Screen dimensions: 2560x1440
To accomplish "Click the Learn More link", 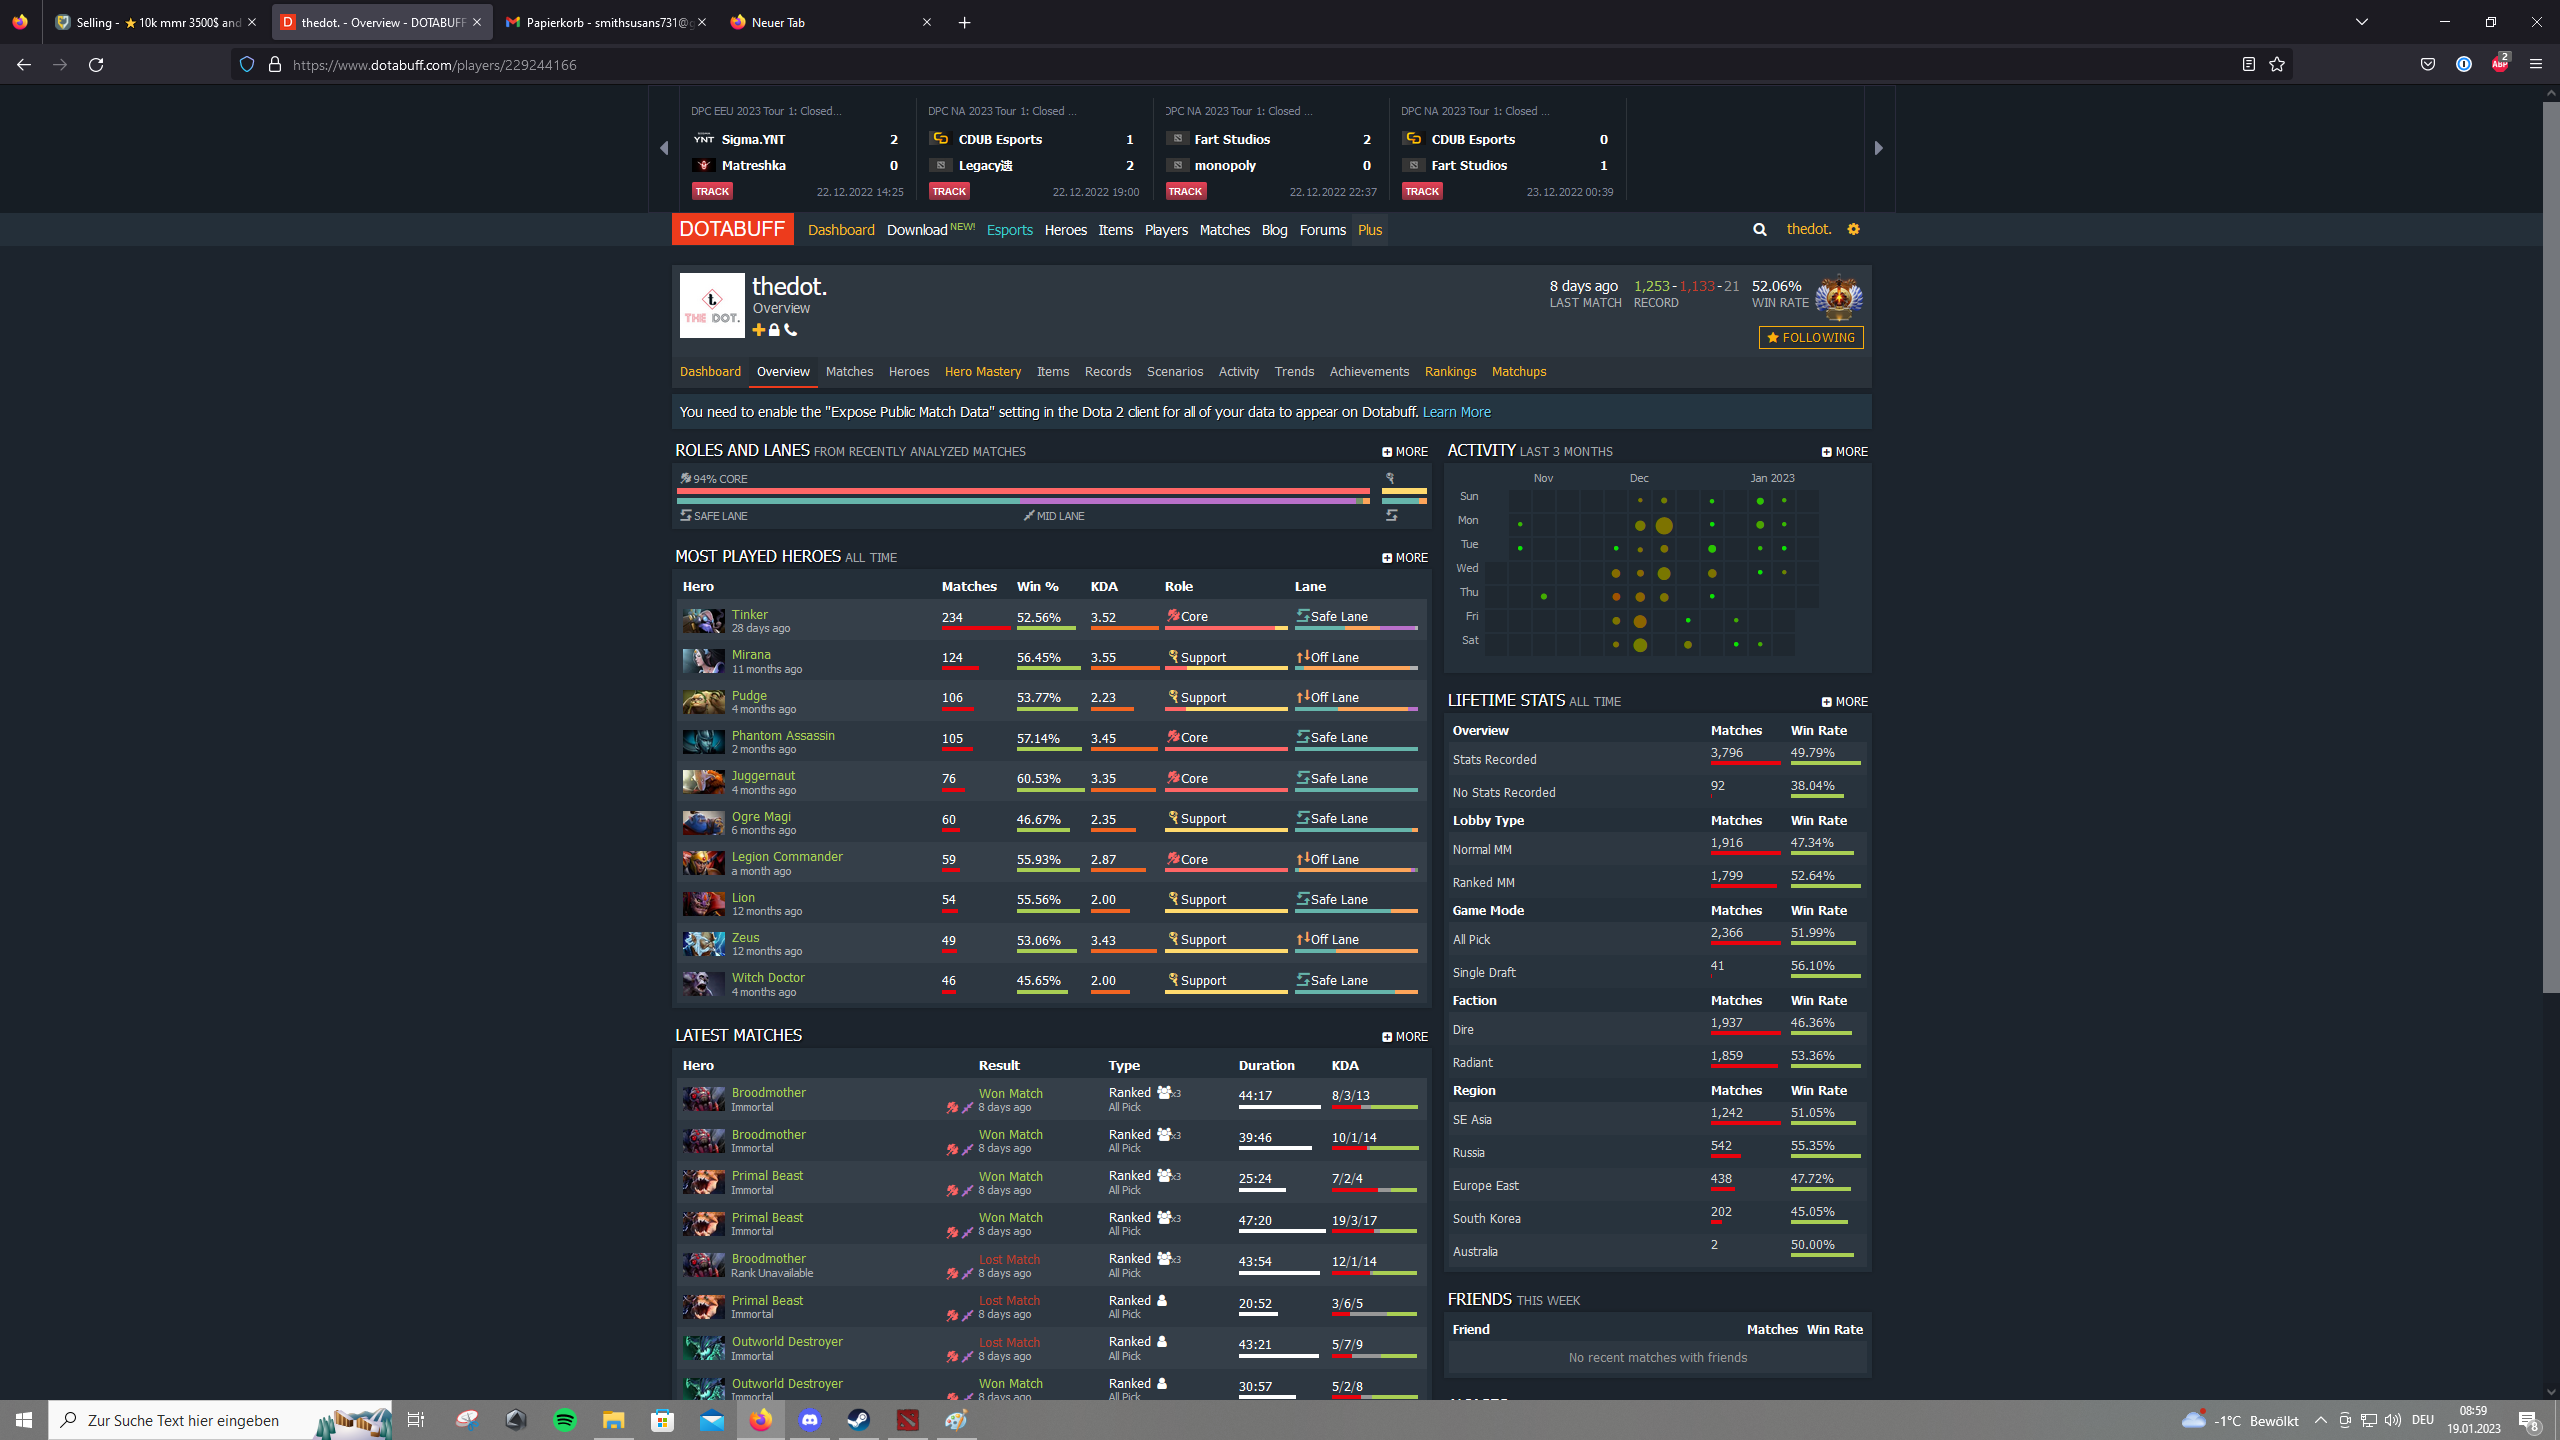I will click(1456, 412).
